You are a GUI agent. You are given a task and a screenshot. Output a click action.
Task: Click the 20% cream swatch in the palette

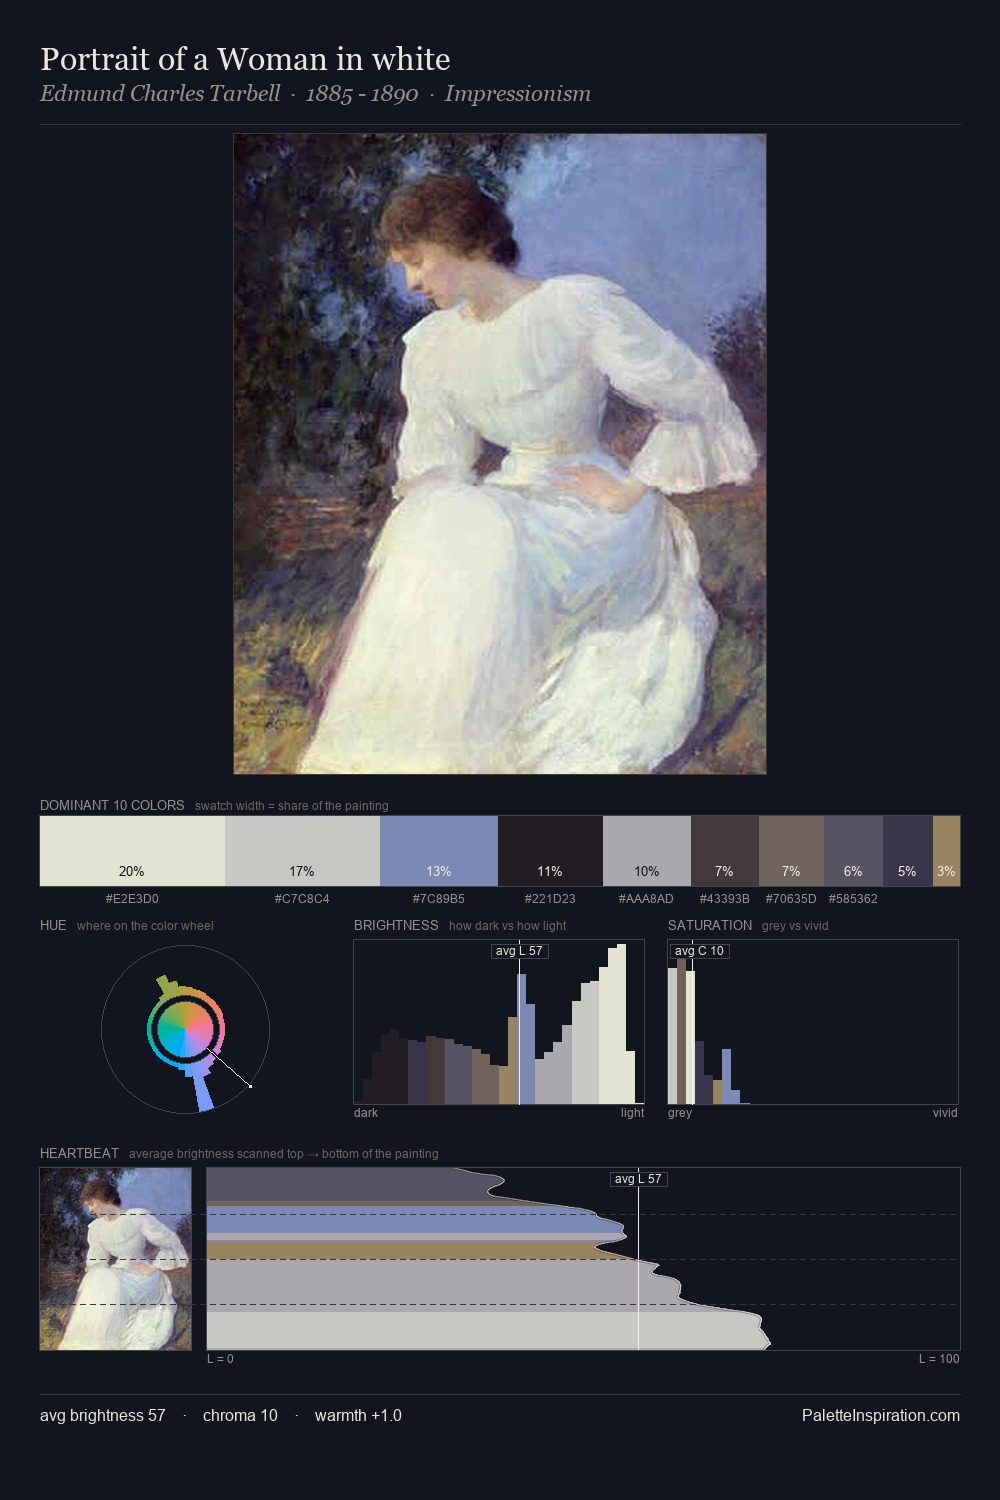(132, 851)
